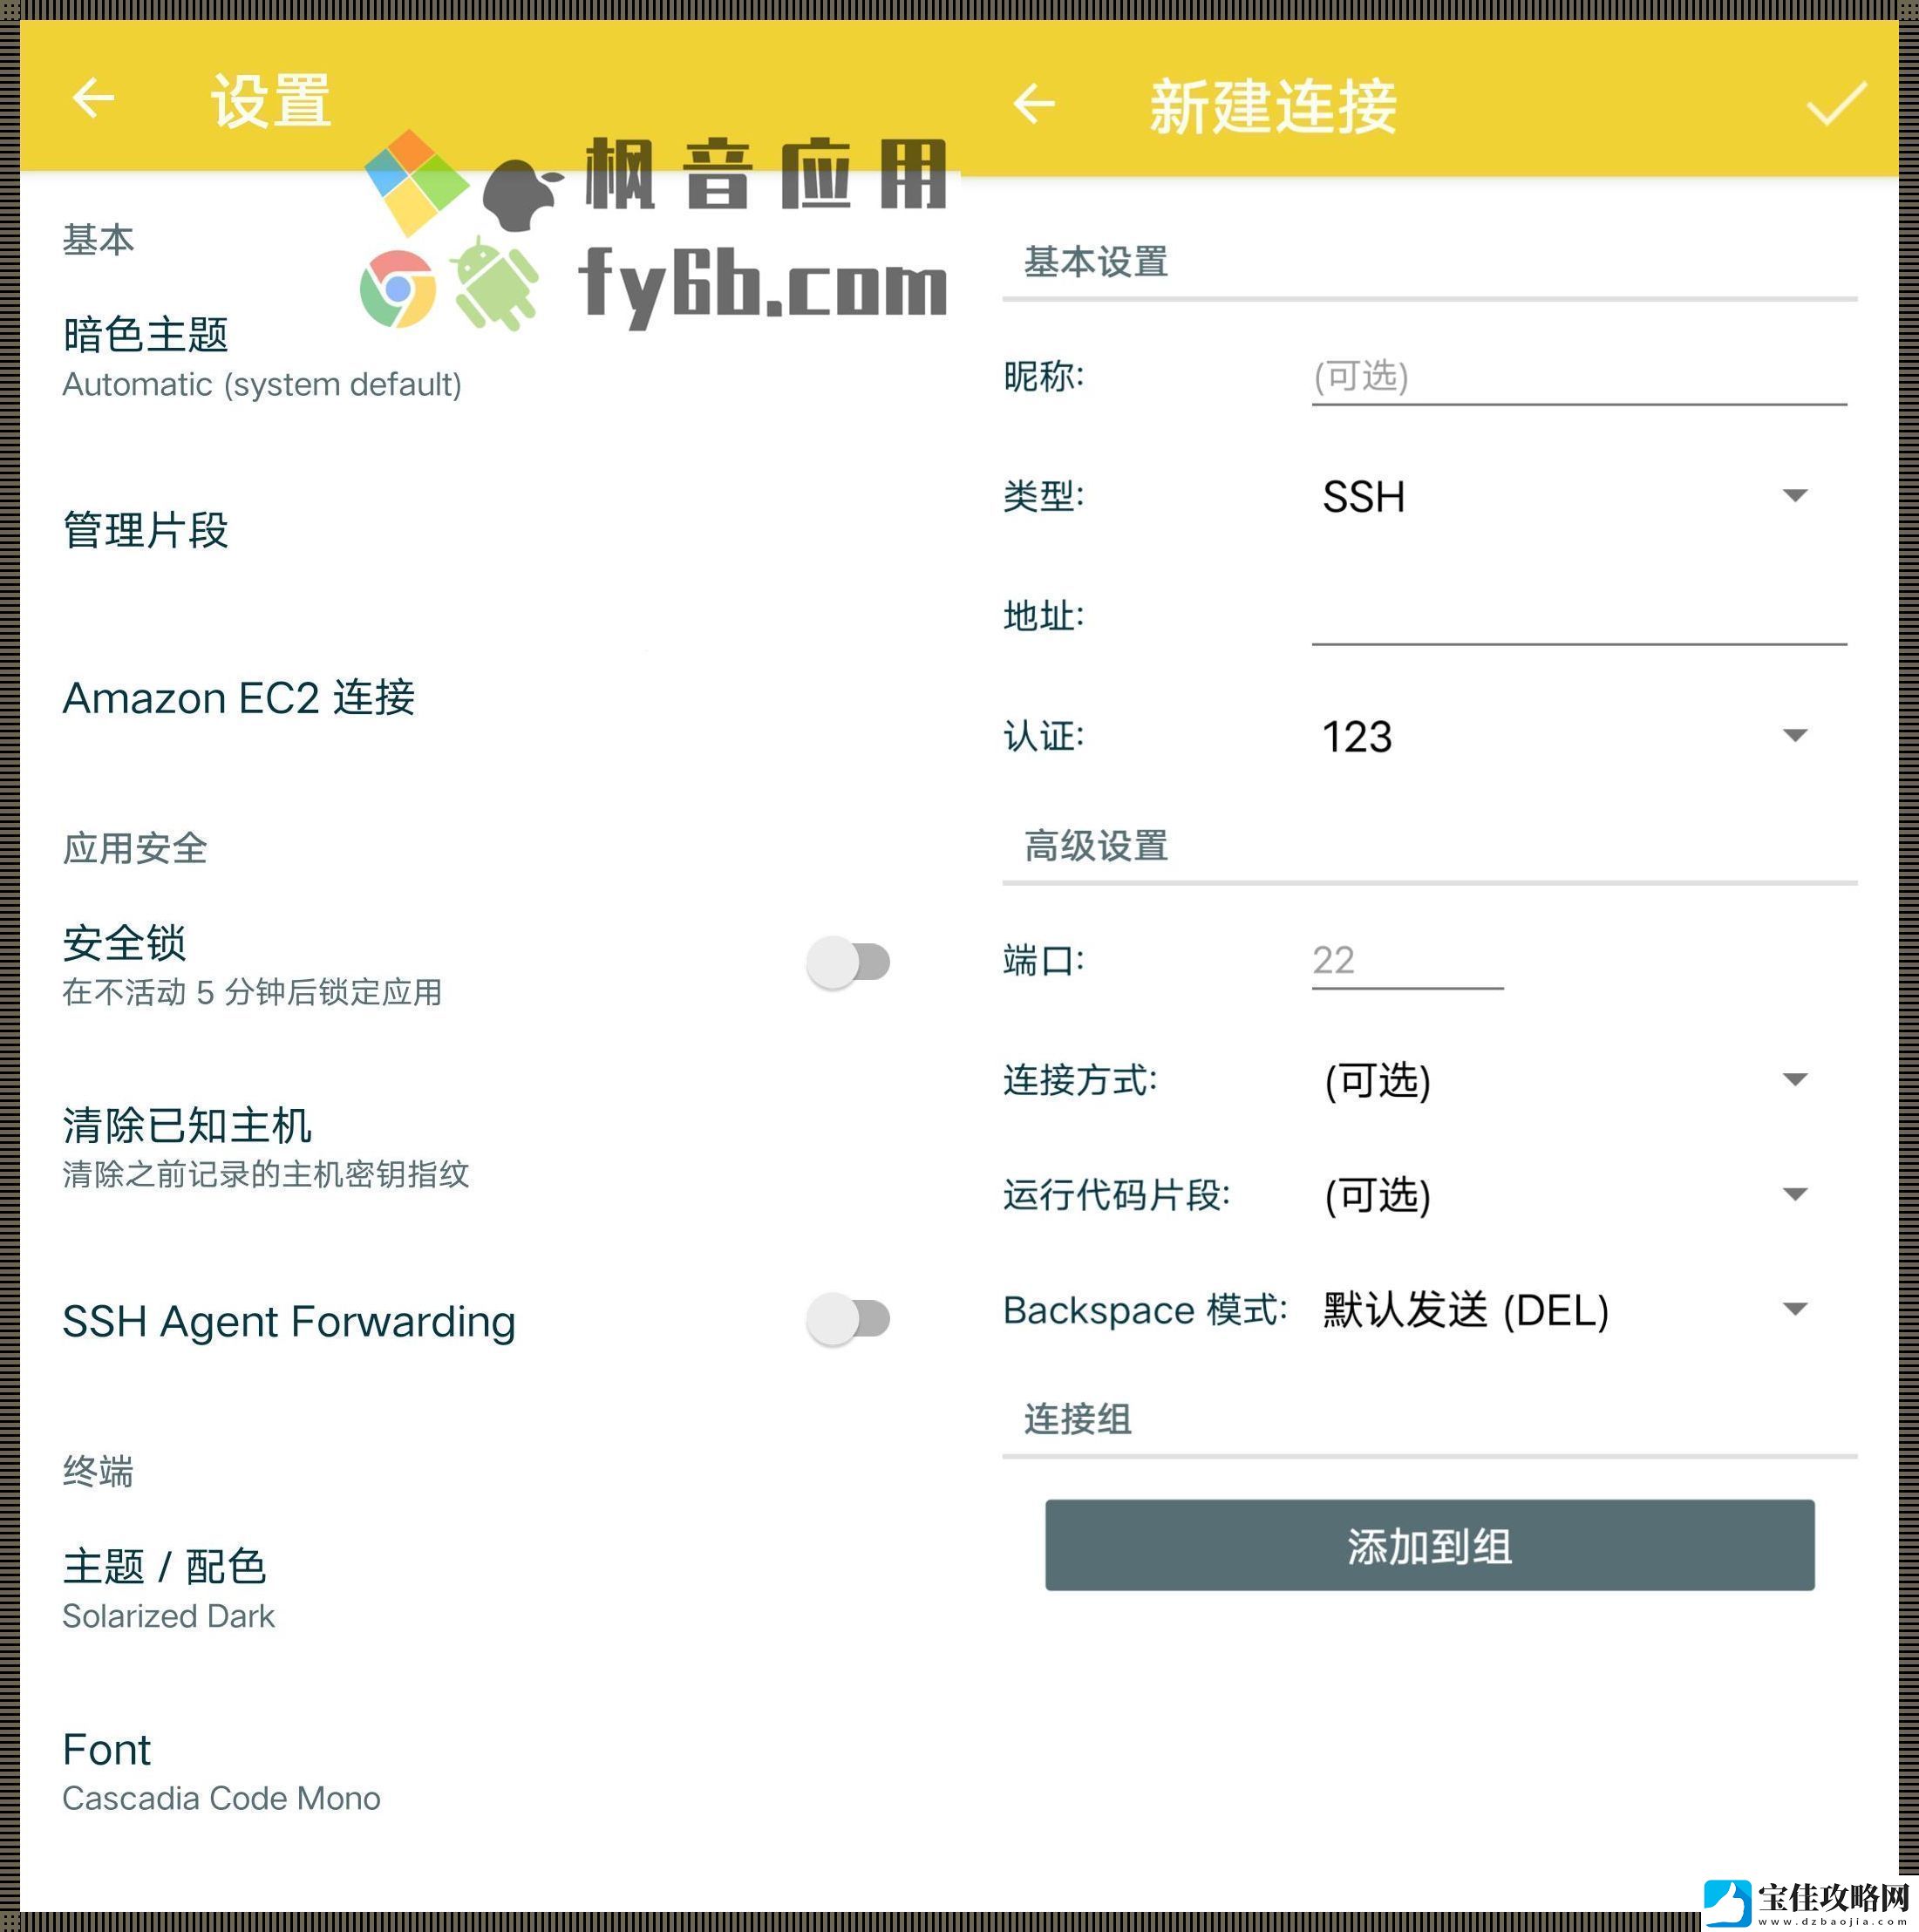Go back from the 新建连接 screen
This screenshot has width=1919, height=1932.
(1034, 103)
